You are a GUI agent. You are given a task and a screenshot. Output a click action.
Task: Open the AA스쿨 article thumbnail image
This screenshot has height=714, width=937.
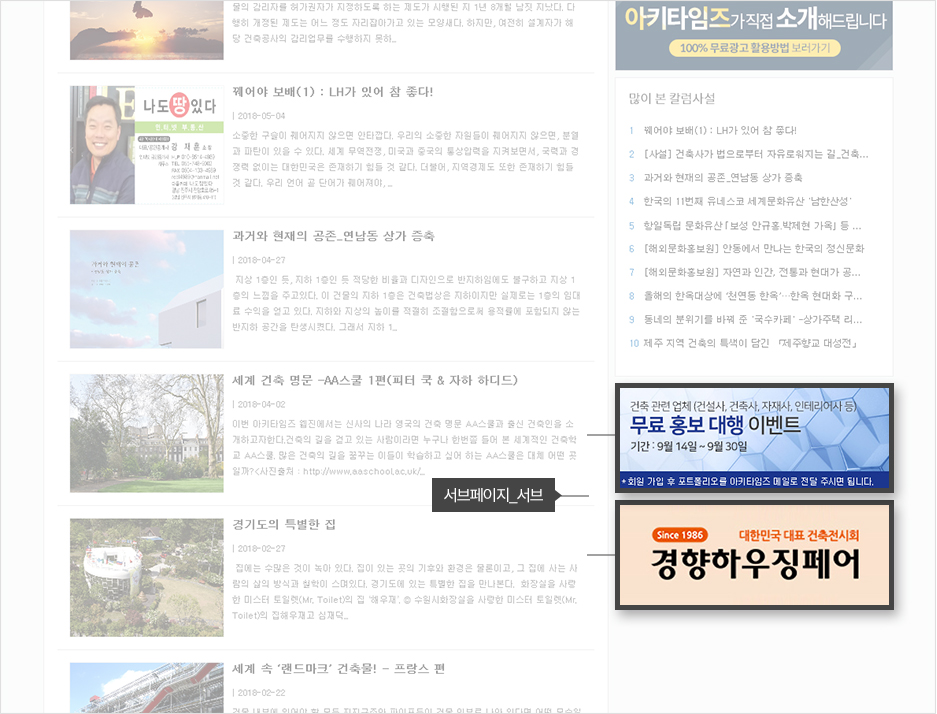pos(146,433)
